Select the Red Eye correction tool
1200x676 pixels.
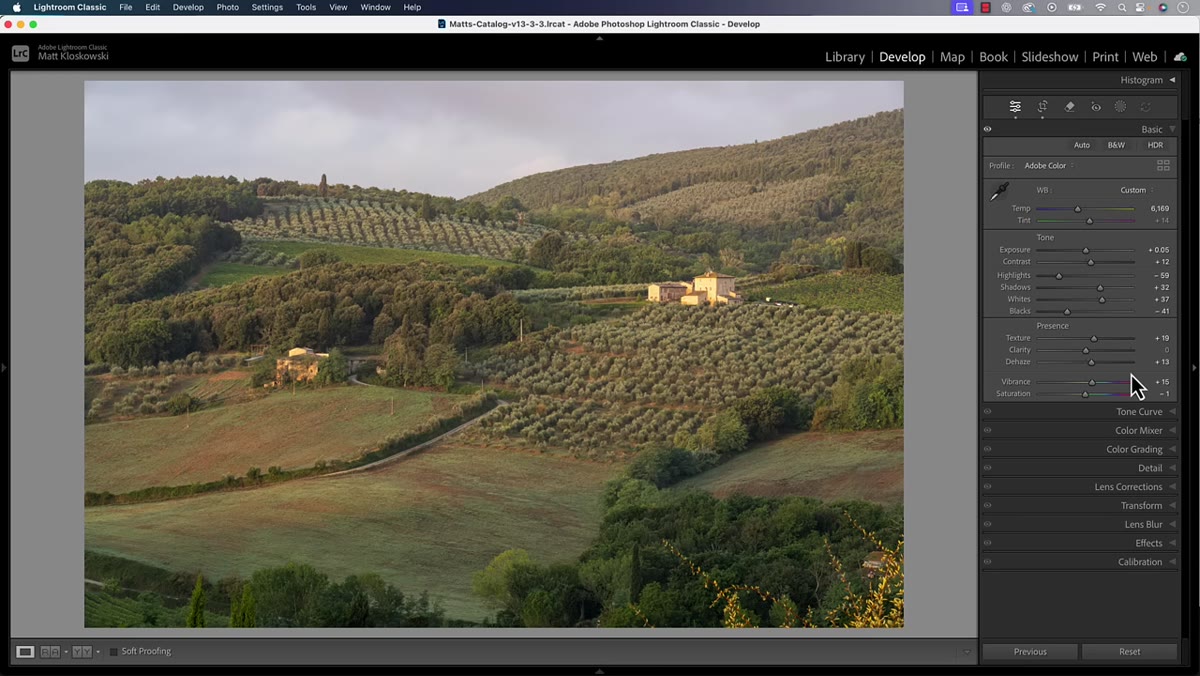[1095, 107]
